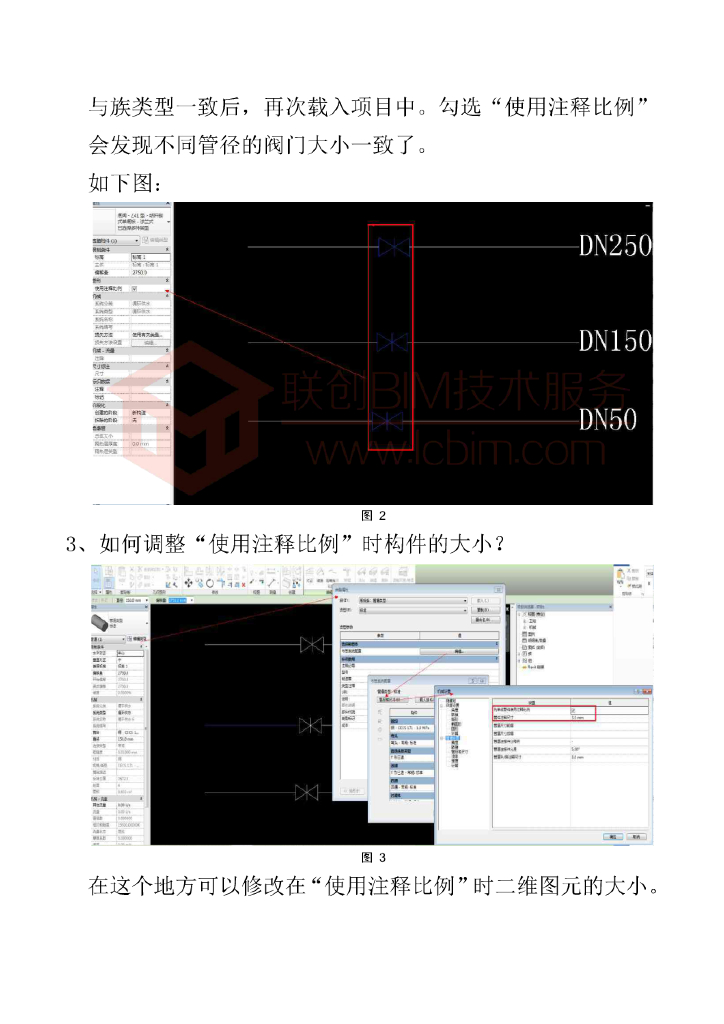Screen dimensions: 724x1024
Task: Click the 标高 value field in figure 2
Action: point(151,257)
